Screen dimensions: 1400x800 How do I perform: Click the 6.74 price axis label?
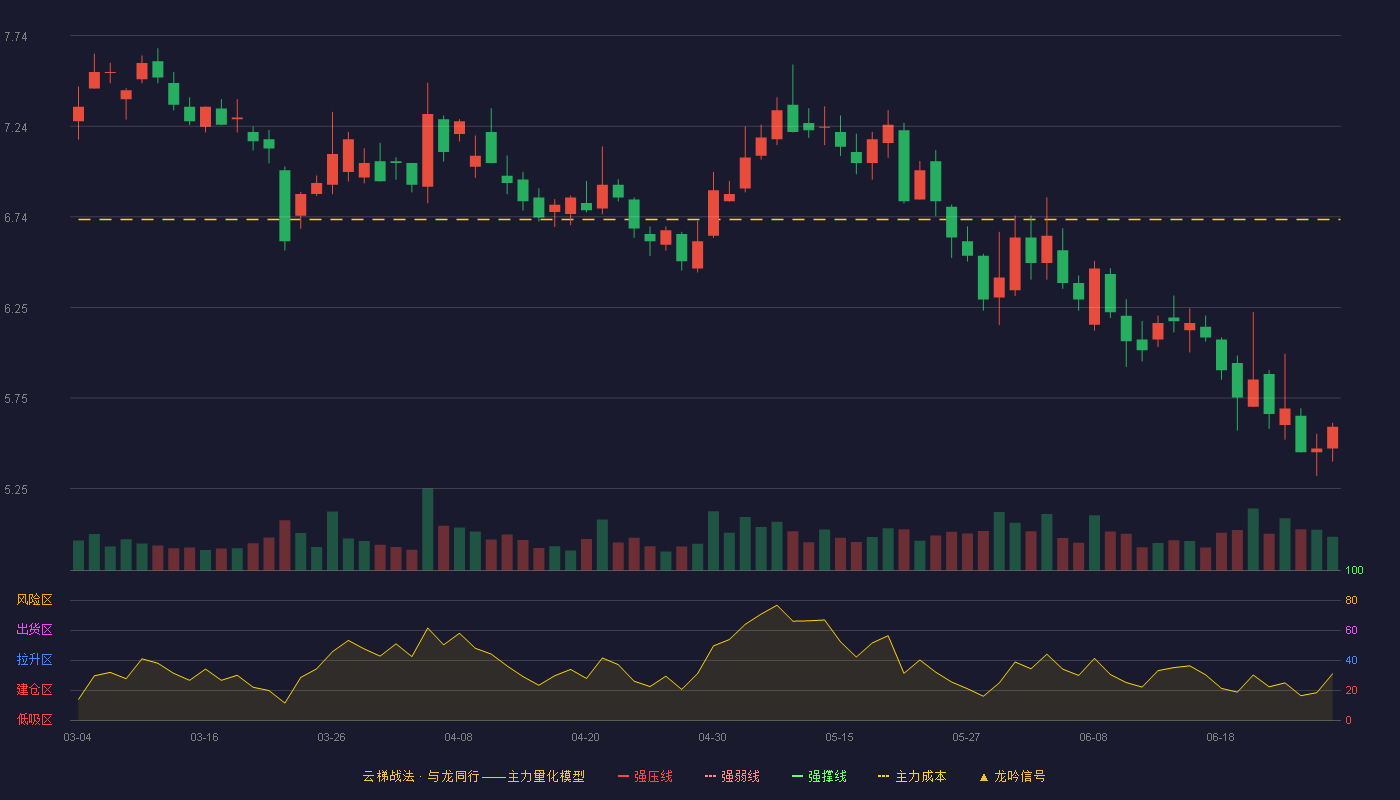(x=16, y=218)
